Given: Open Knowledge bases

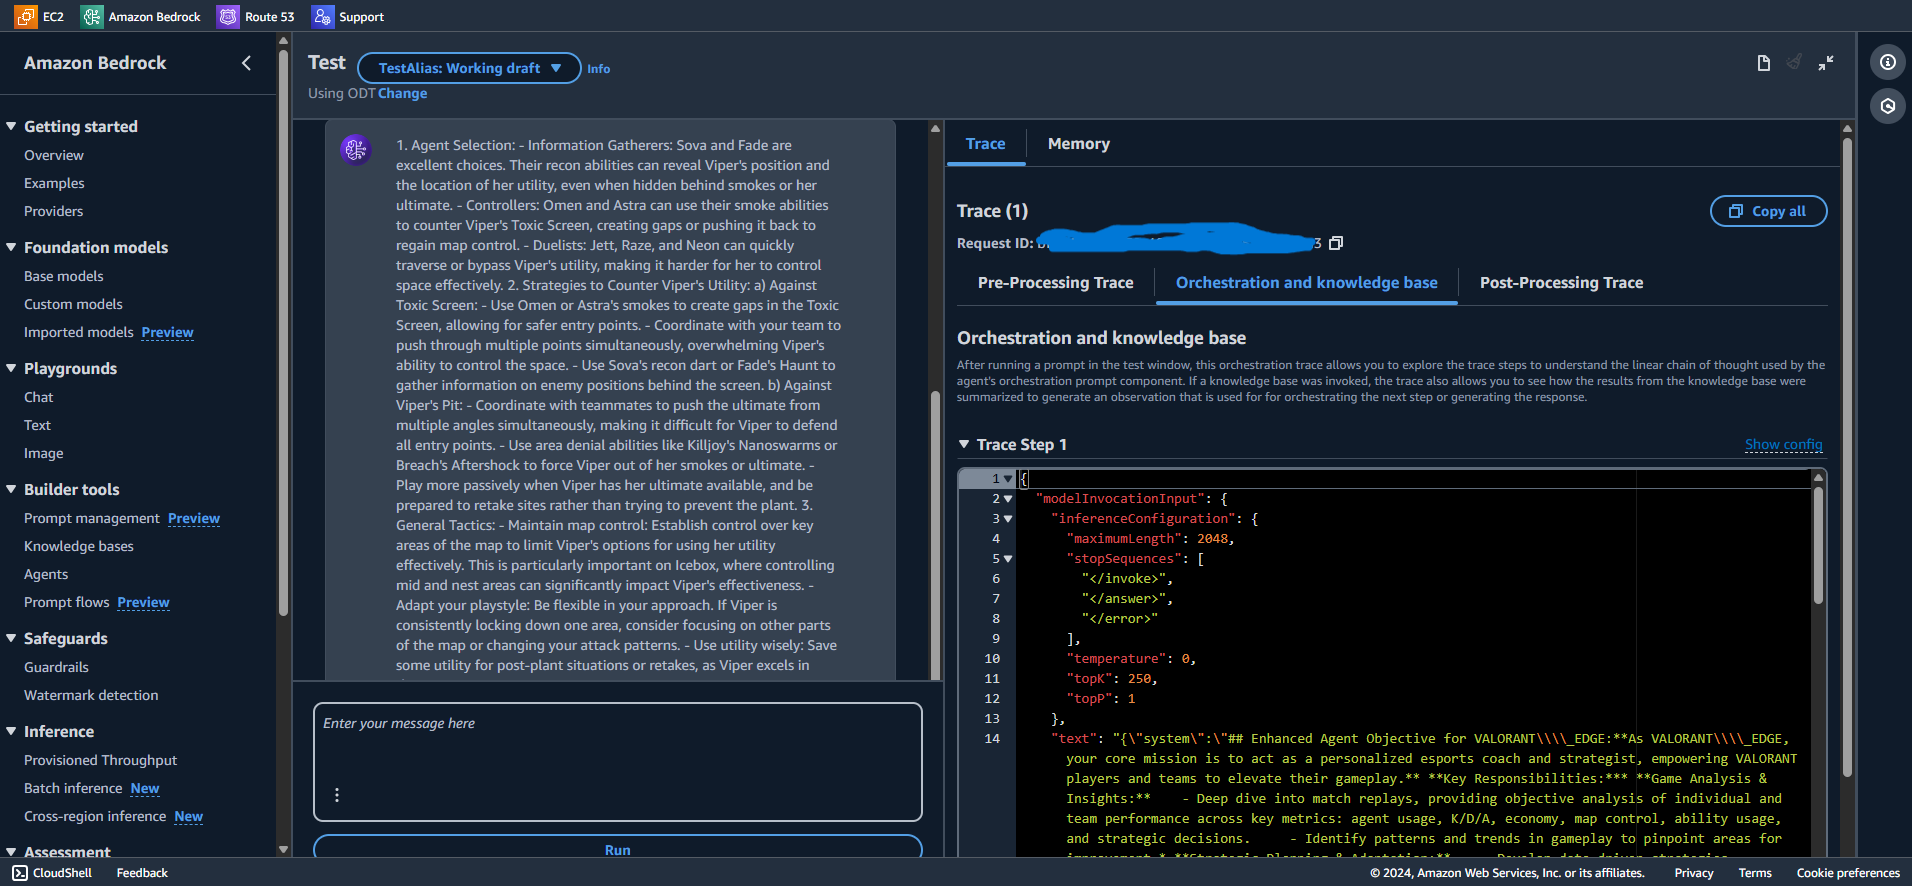Looking at the screenshot, I should click(79, 546).
